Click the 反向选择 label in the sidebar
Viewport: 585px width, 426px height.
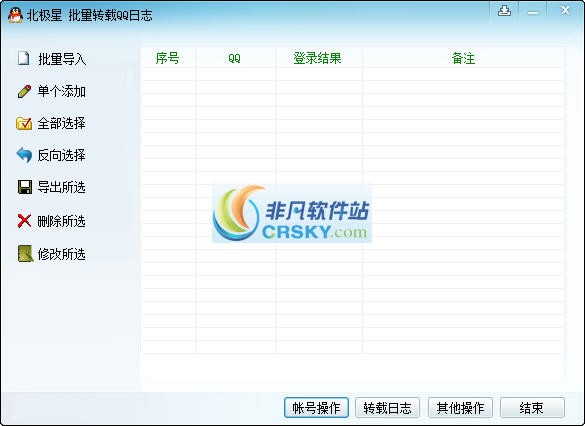coord(62,155)
